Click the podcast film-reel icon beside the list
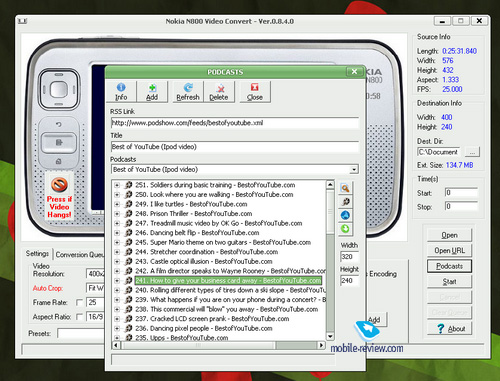 [345, 202]
